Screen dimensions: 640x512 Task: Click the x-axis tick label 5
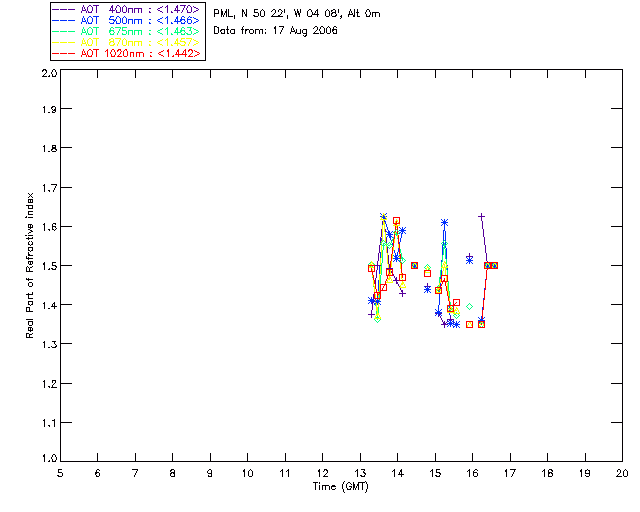pyautogui.click(x=60, y=473)
